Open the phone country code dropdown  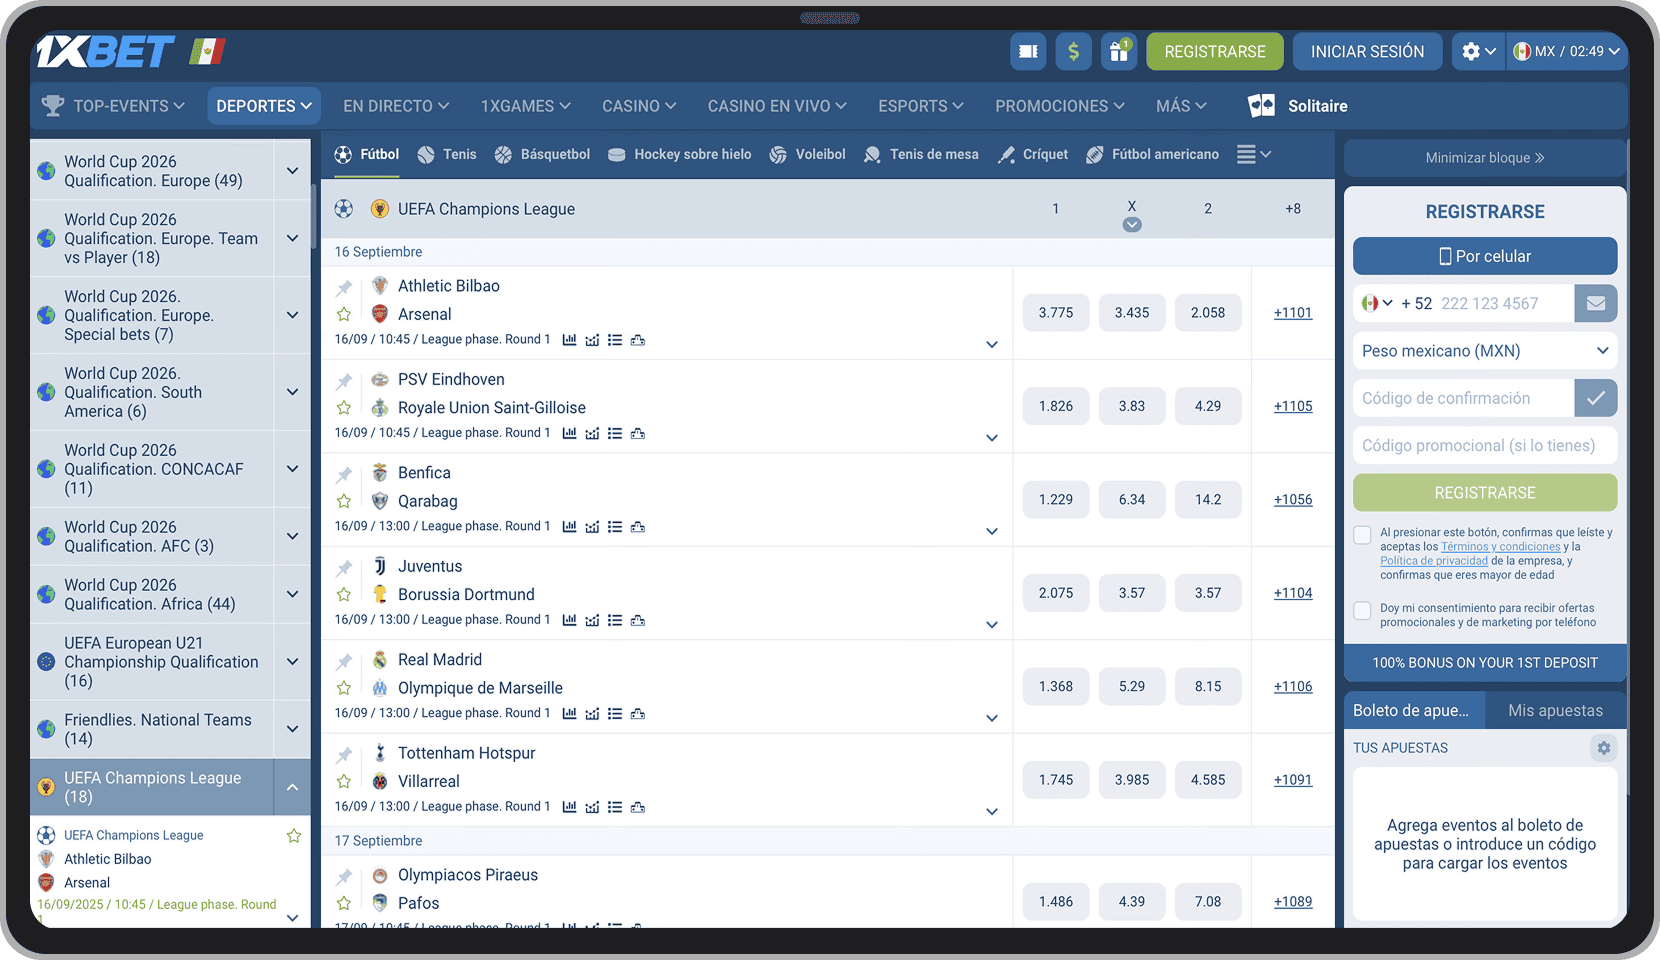(1377, 303)
